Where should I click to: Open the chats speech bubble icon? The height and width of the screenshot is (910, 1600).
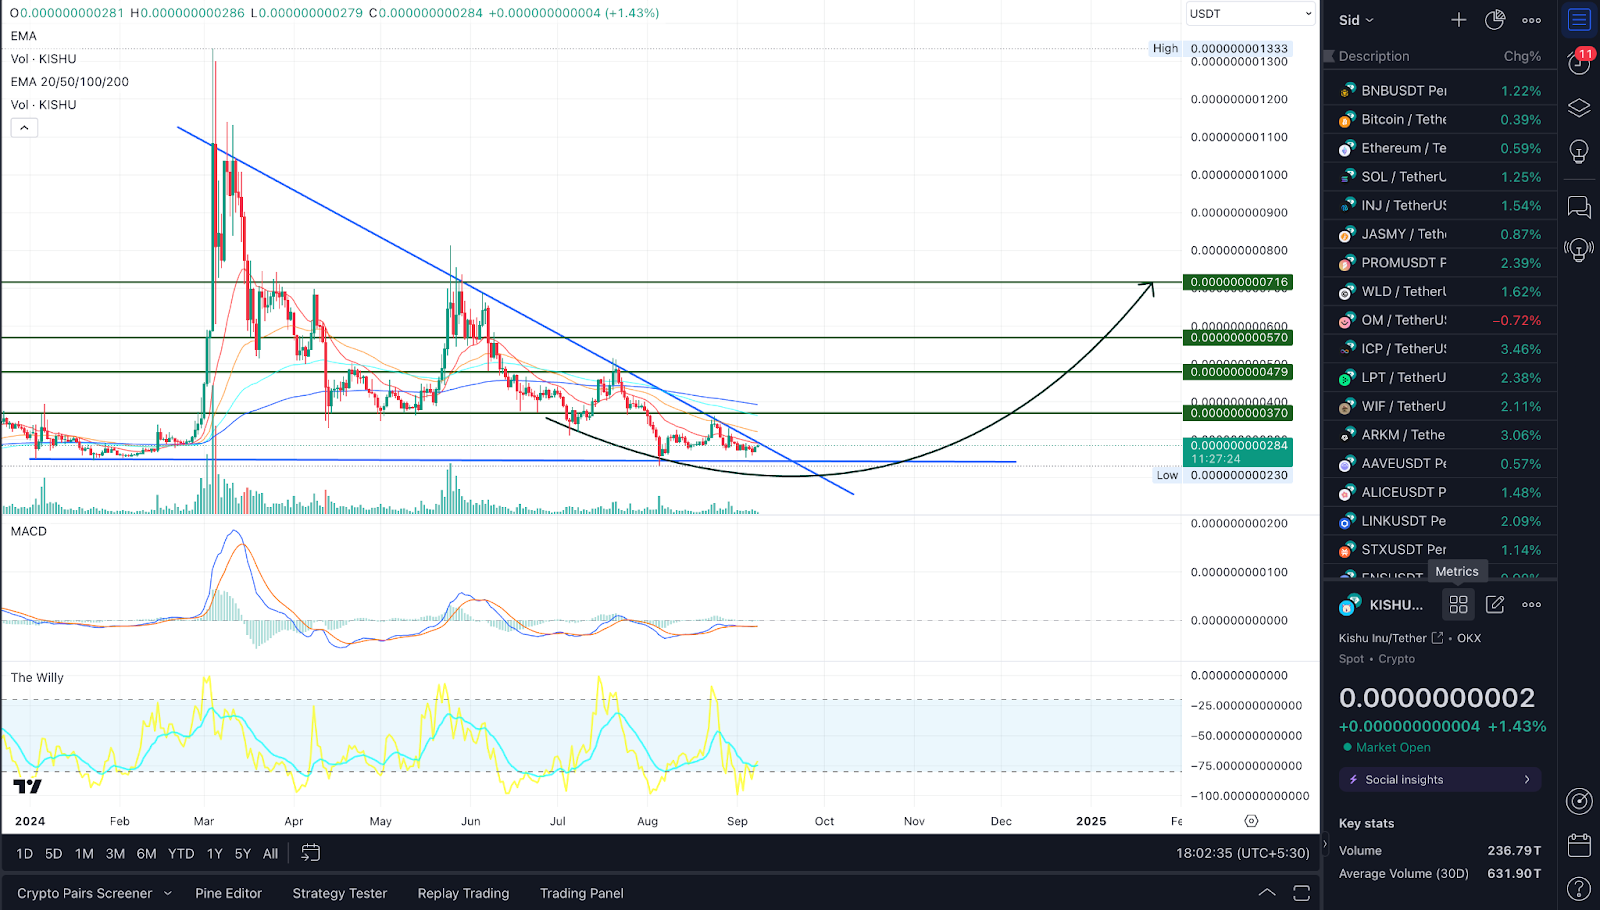[x=1579, y=207]
